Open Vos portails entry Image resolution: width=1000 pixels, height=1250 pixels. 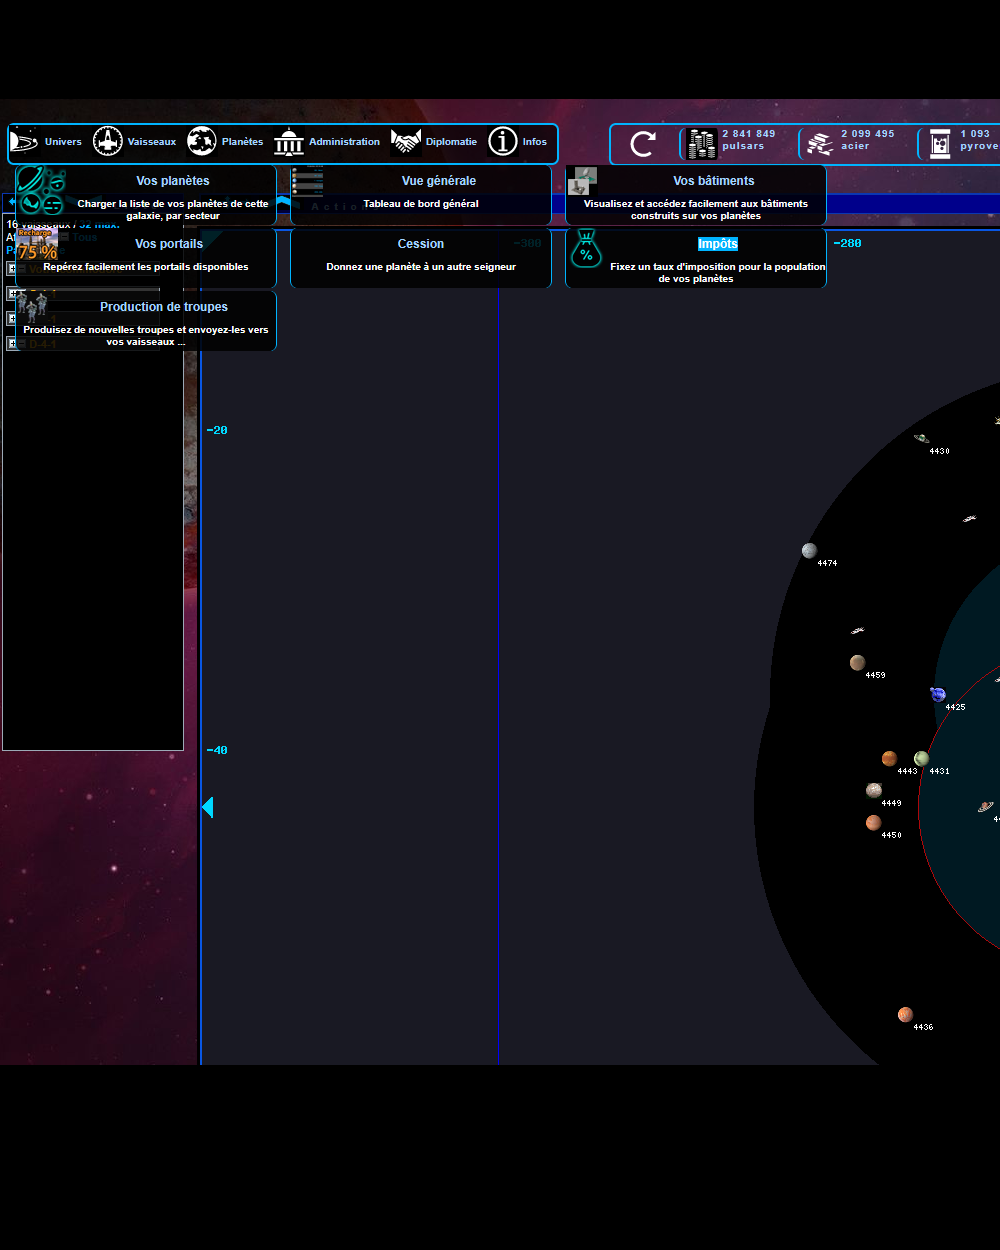(x=169, y=244)
